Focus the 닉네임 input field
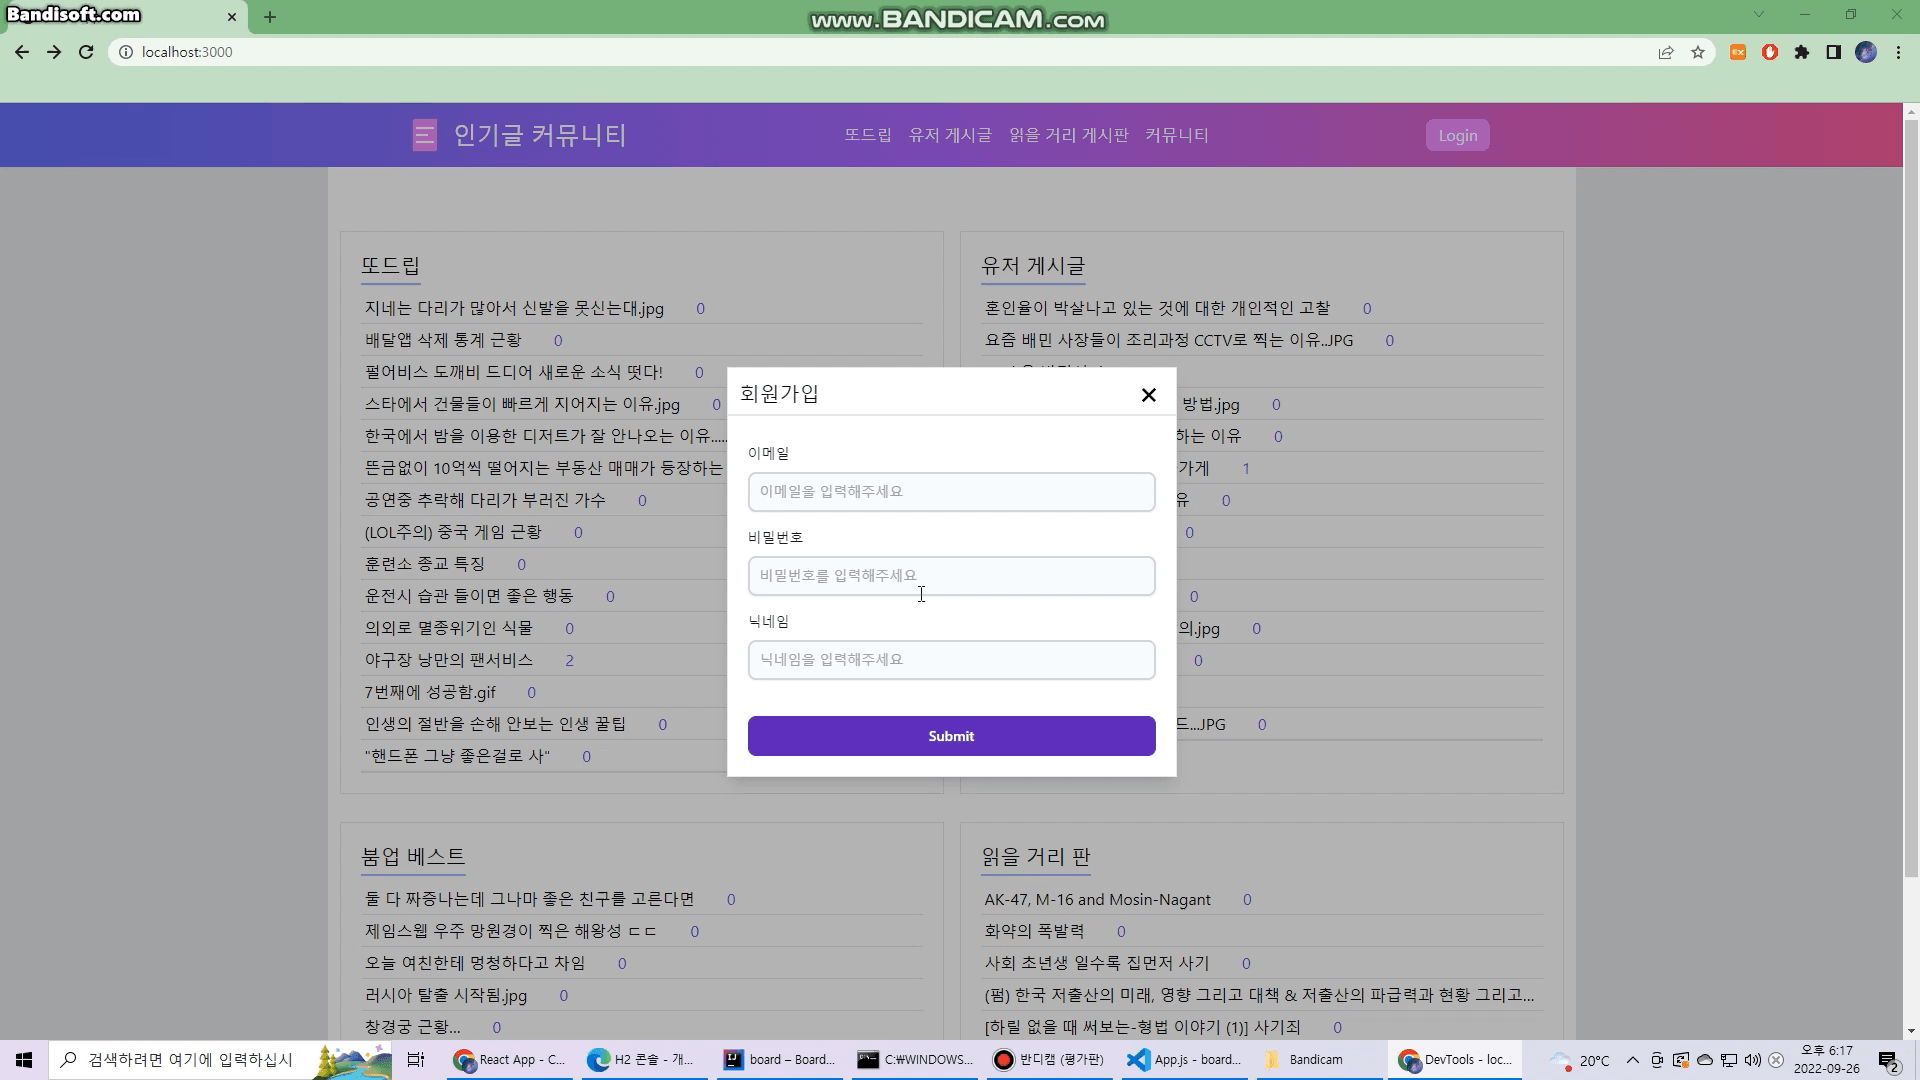 pyautogui.click(x=951, y=660)
